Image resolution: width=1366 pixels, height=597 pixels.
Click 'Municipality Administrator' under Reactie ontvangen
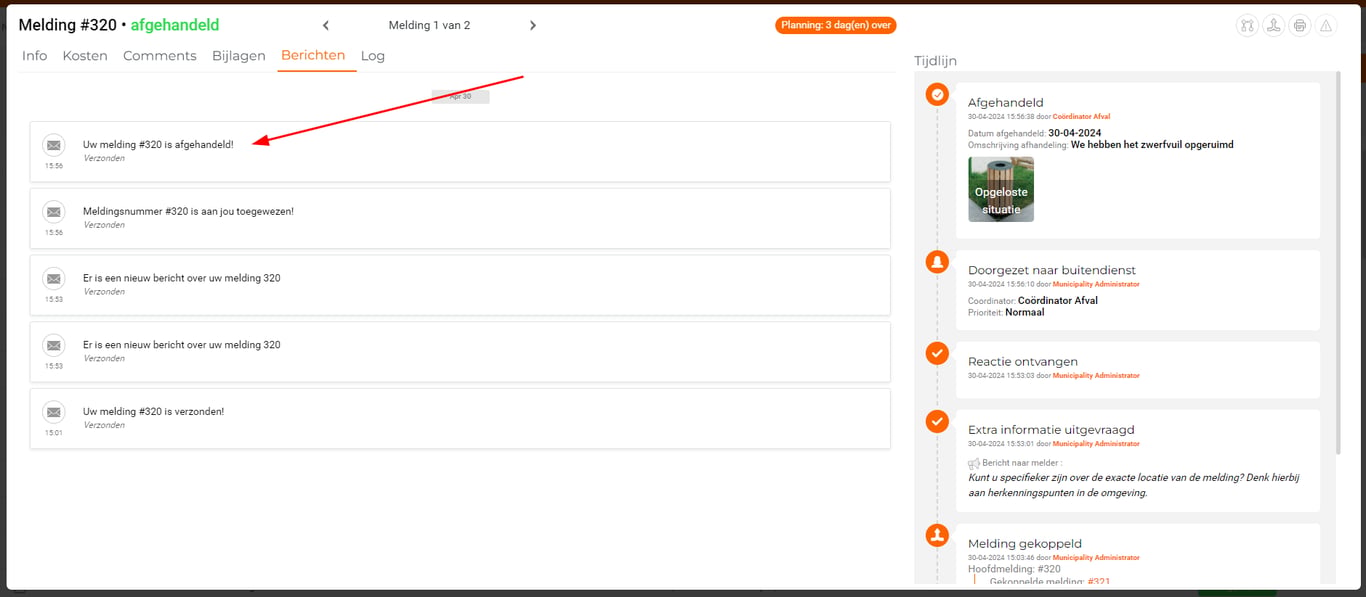click(1096, 375)
